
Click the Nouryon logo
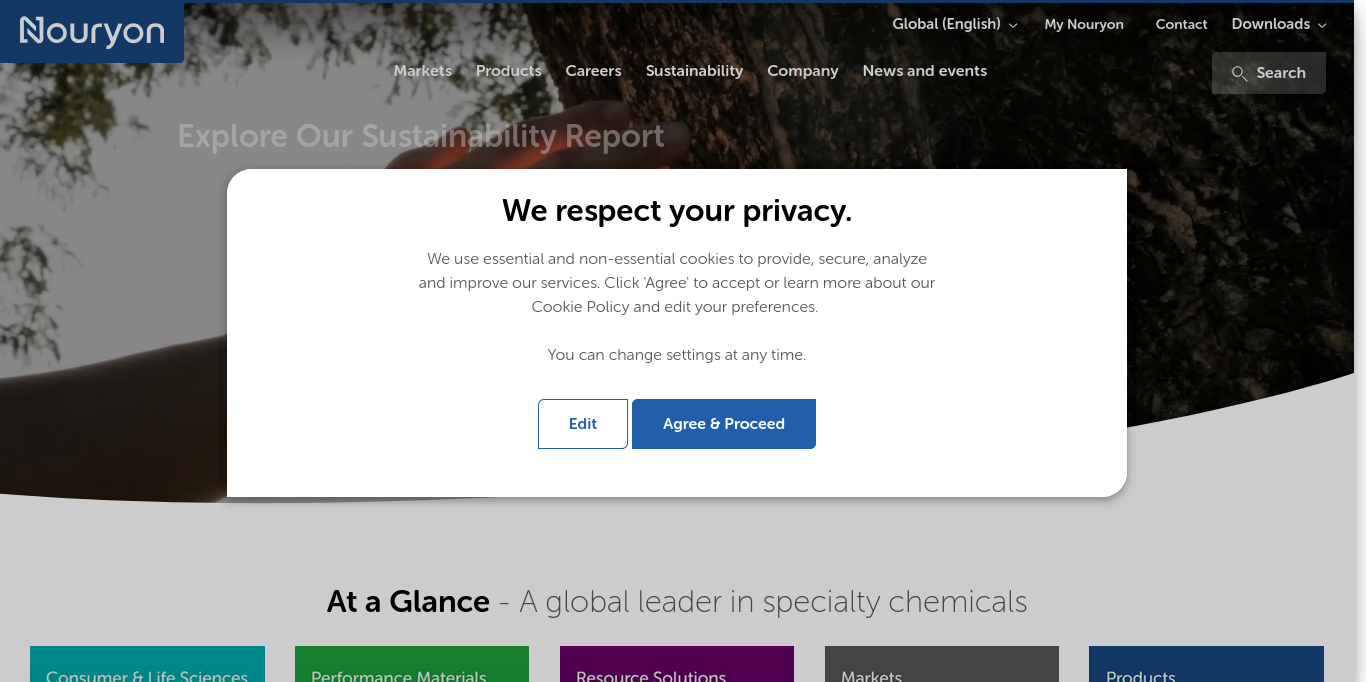tap(92, 32)
